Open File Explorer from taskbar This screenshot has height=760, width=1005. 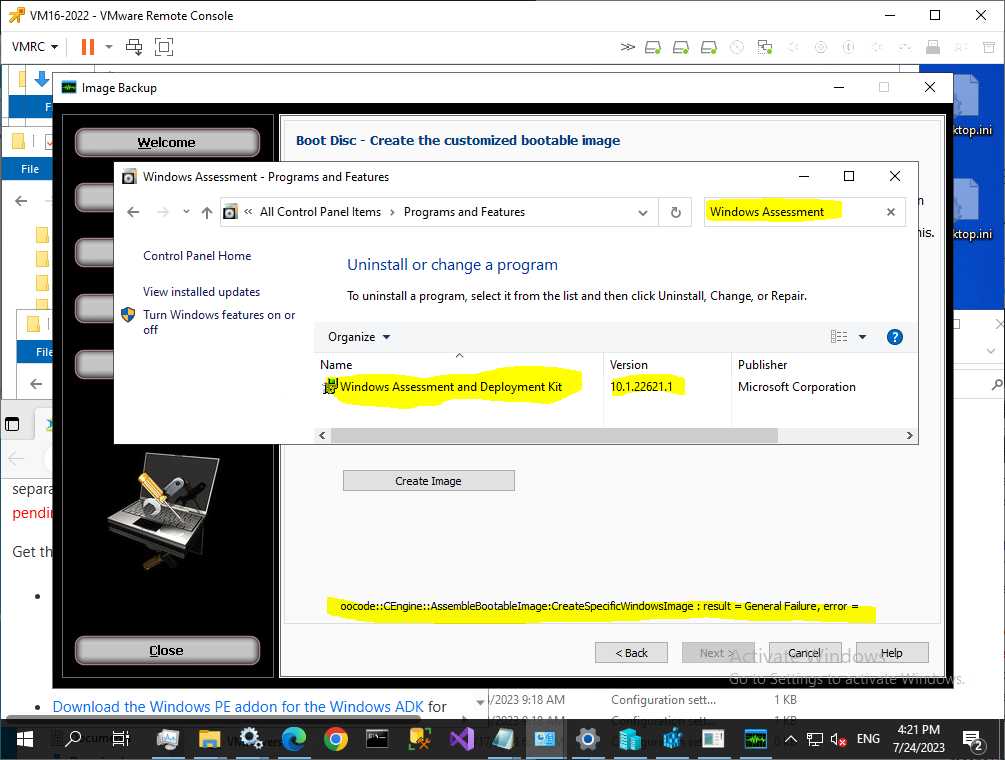pos(209,739)
